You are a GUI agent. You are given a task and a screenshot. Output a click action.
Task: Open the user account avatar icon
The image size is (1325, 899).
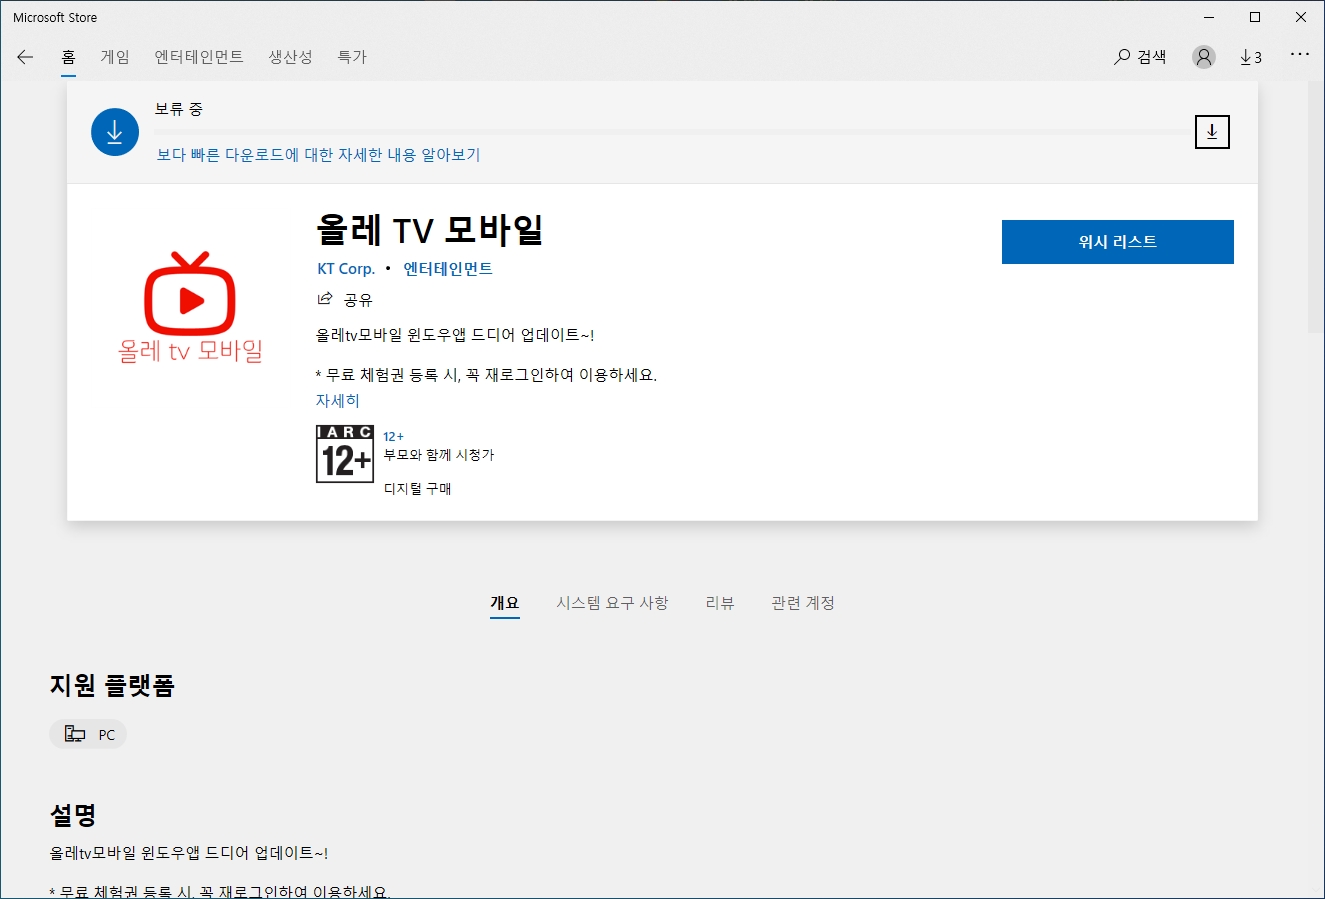tap(1204, 57)
